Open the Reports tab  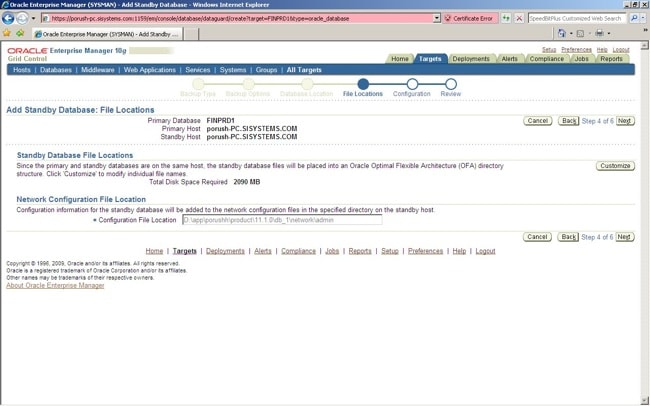click(x=611, y=59)
